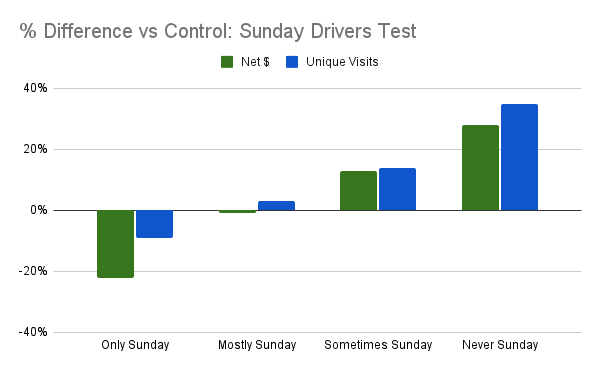Click the Never Sunday green Net $ bar

click(x=481, y=168)
